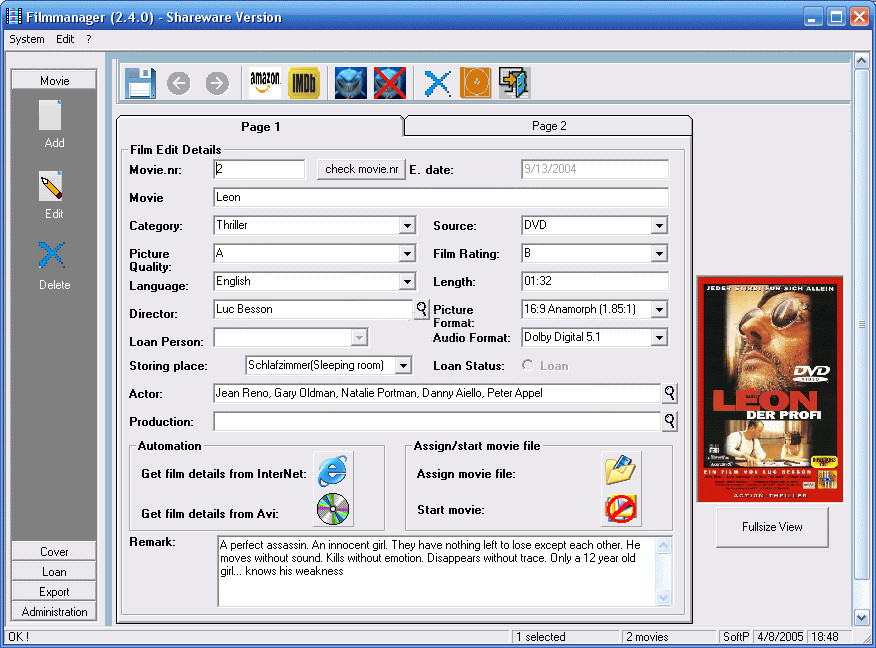Click the blue shark cover icon

[351, 83]
